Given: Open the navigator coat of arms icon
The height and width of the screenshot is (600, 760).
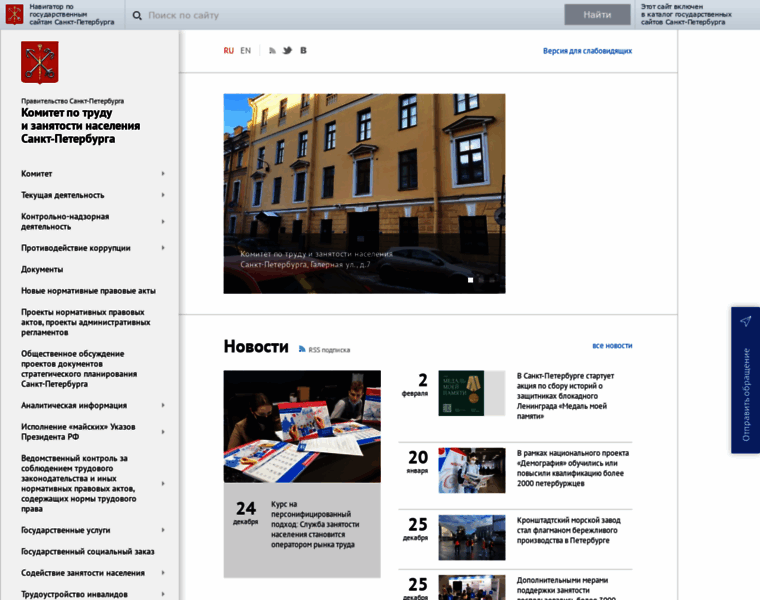Looking at the screenshot, I should 15,15.
